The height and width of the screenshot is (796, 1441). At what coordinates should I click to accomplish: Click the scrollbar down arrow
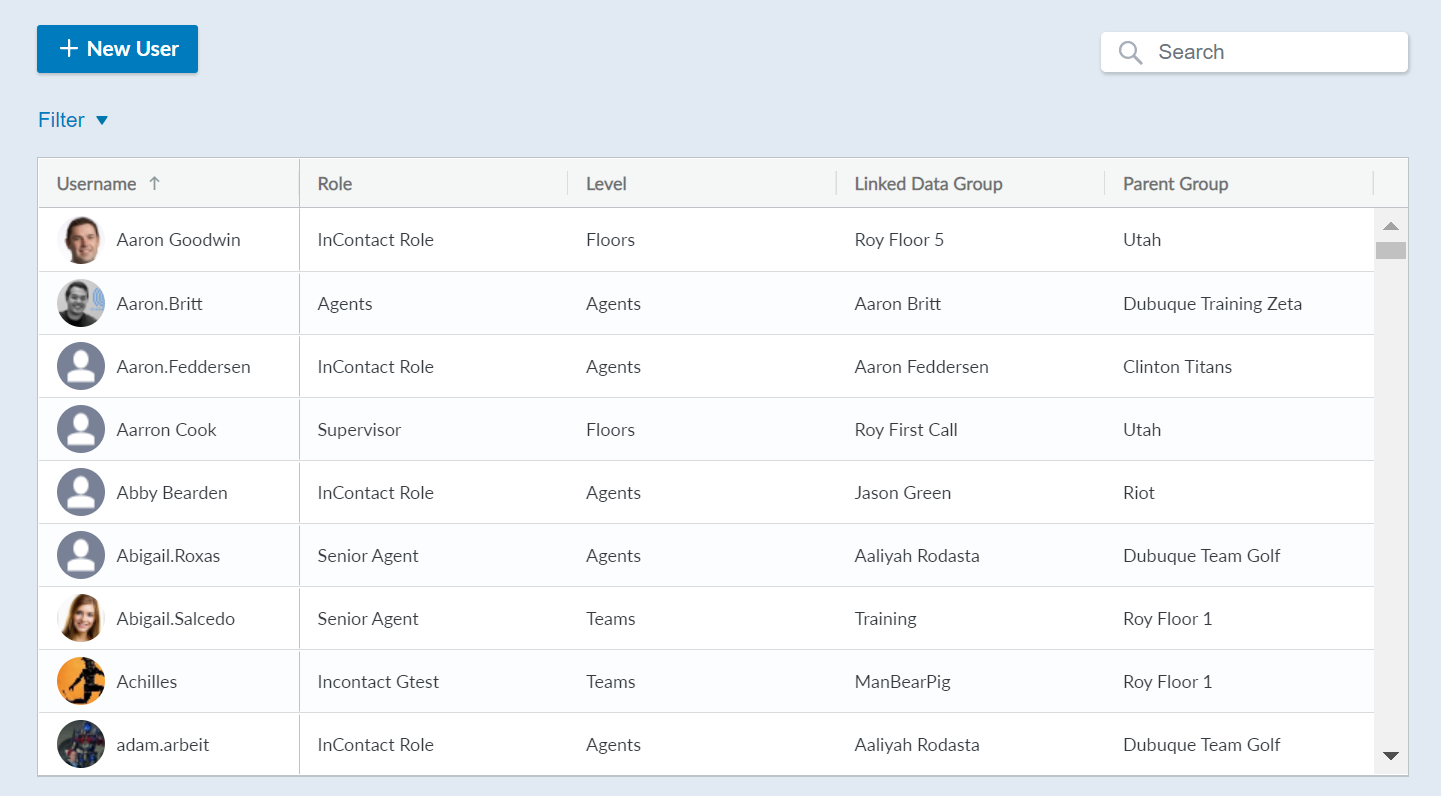point(1390,755)
